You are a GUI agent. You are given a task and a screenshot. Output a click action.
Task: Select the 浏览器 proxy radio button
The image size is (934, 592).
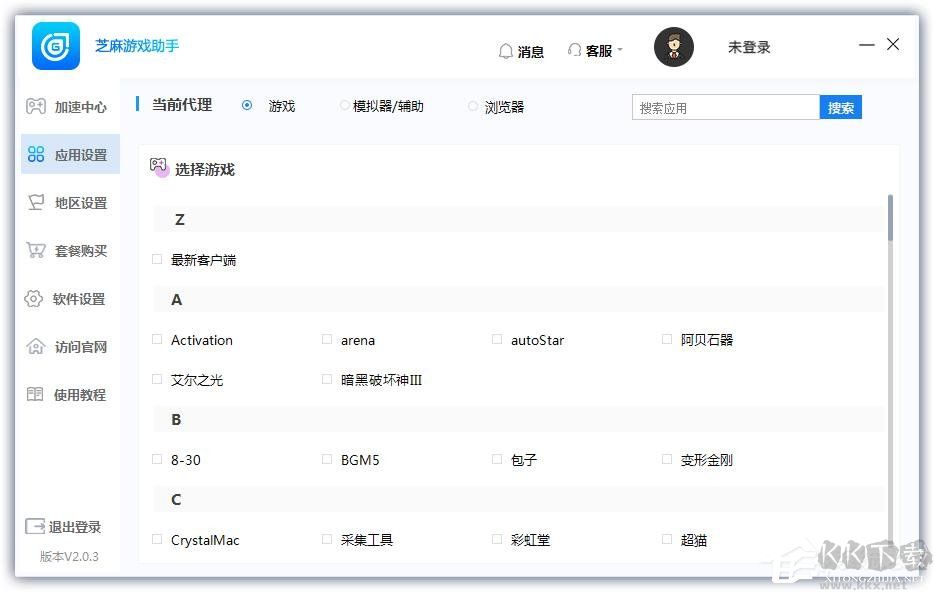471,106
